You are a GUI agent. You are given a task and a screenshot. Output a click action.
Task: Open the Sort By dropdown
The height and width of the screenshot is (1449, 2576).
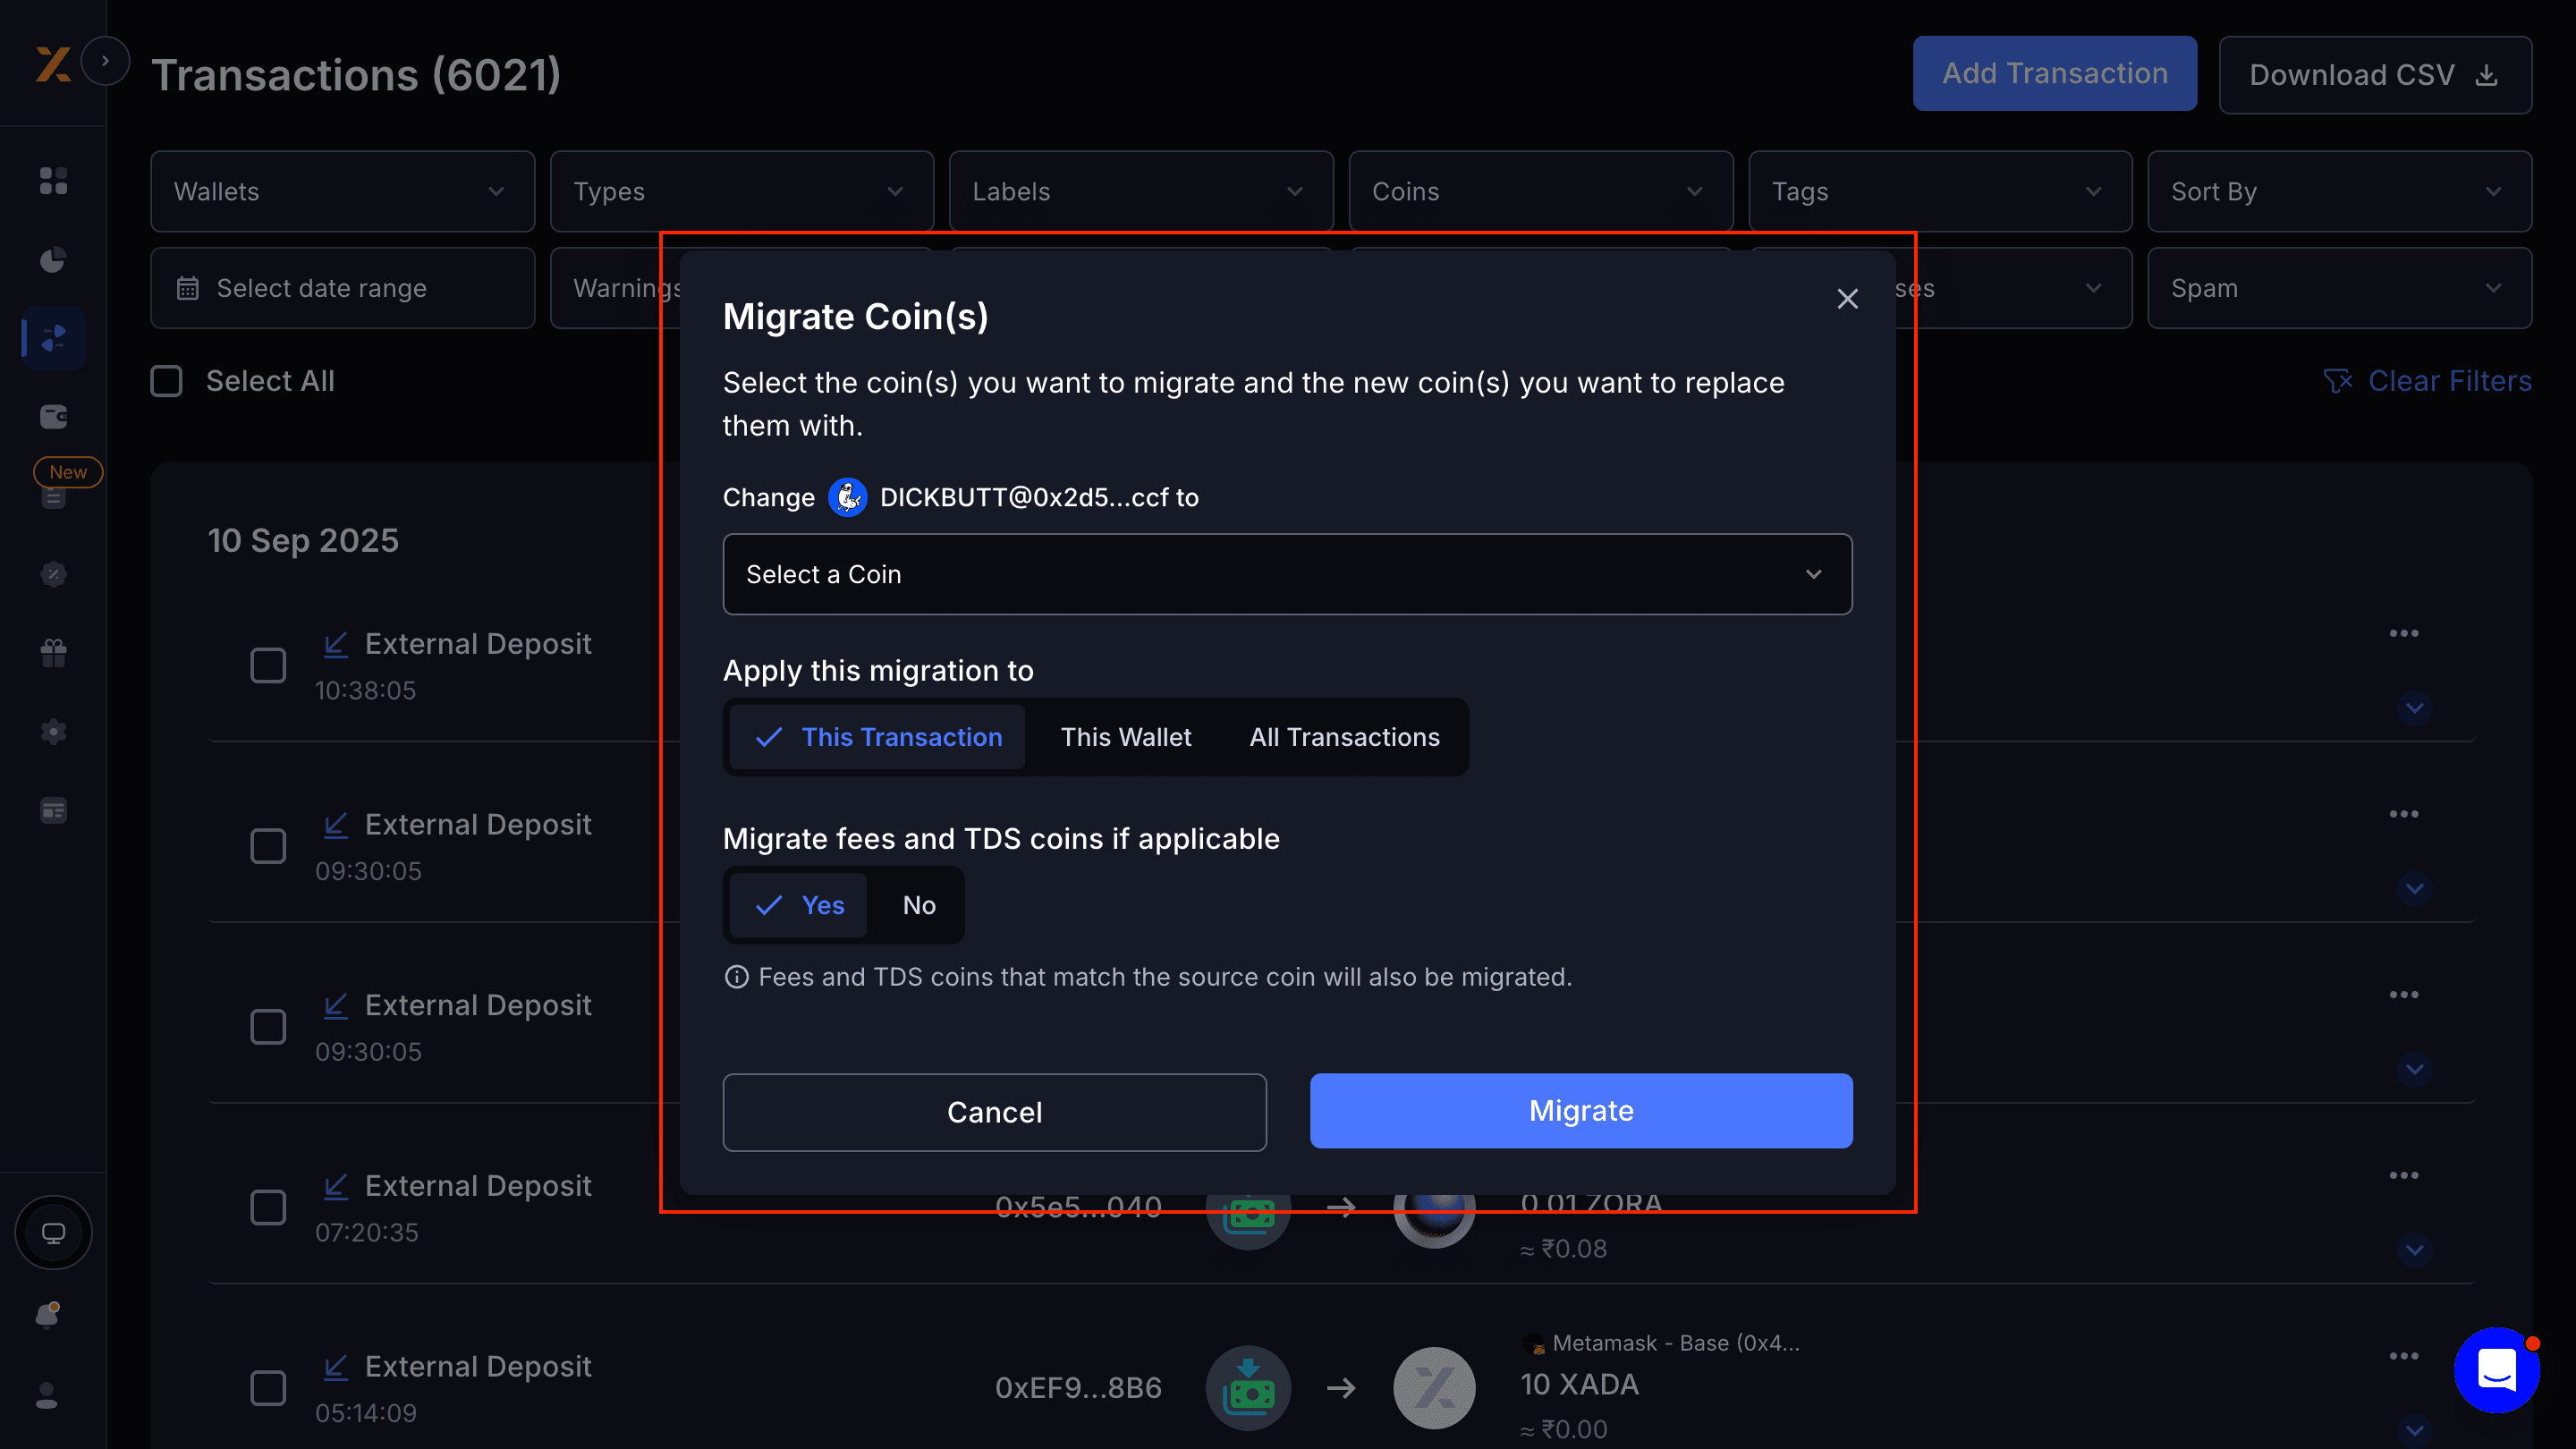2339,191
